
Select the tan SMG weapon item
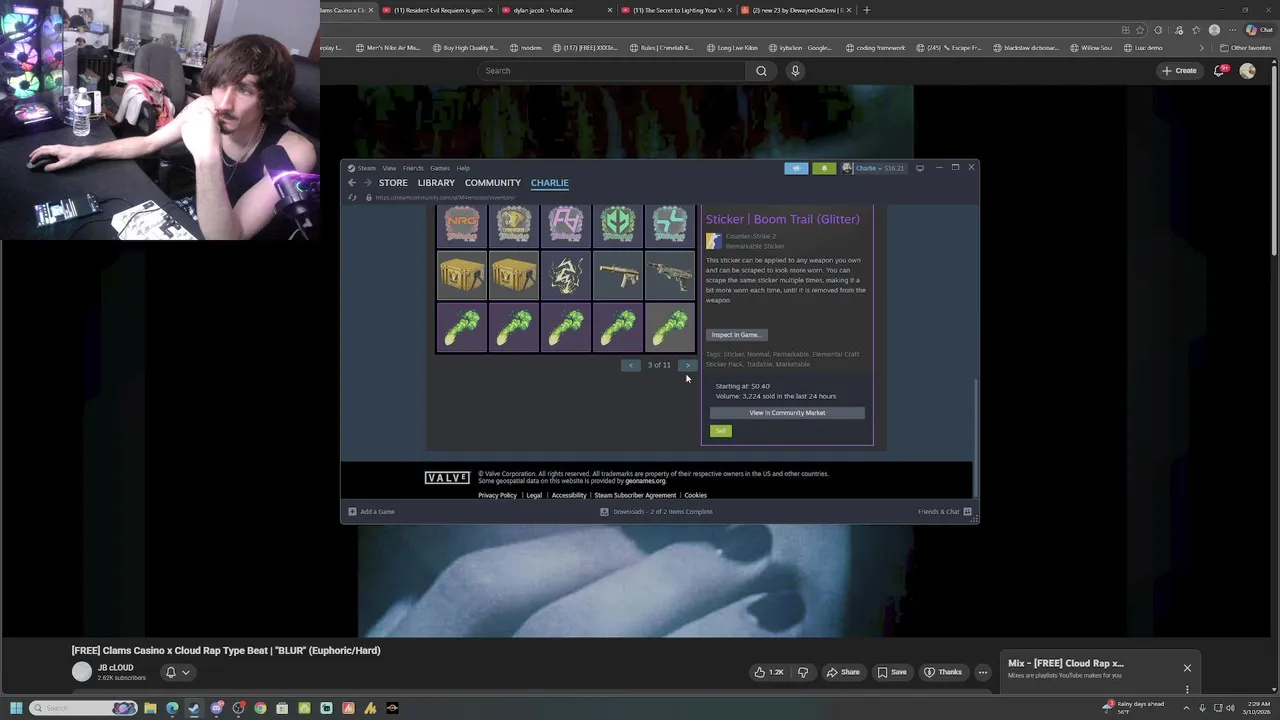pyautogui.click(x=618, y=276)
